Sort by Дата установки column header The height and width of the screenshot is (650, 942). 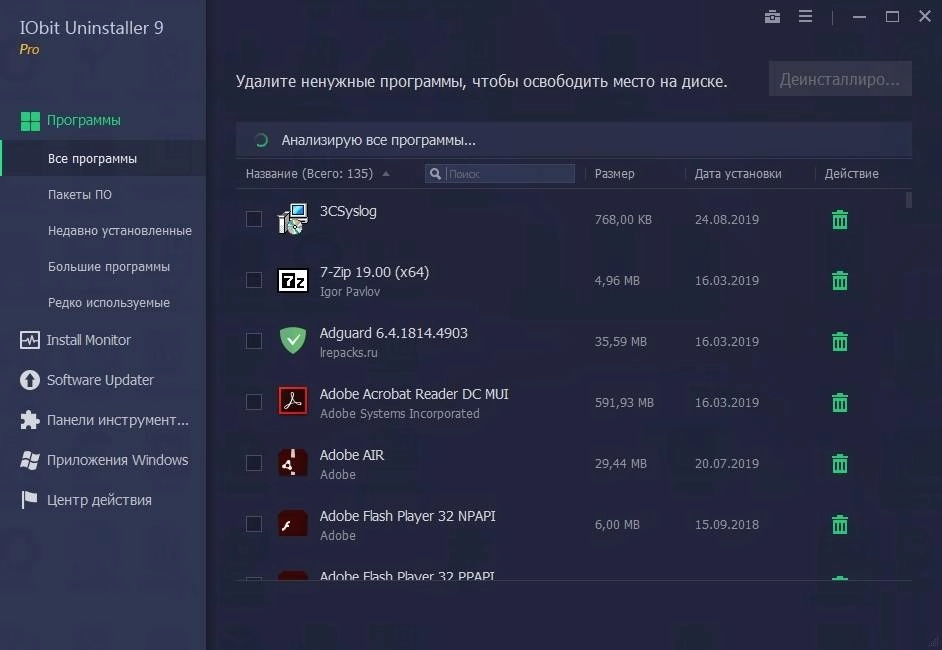point(738,174)
